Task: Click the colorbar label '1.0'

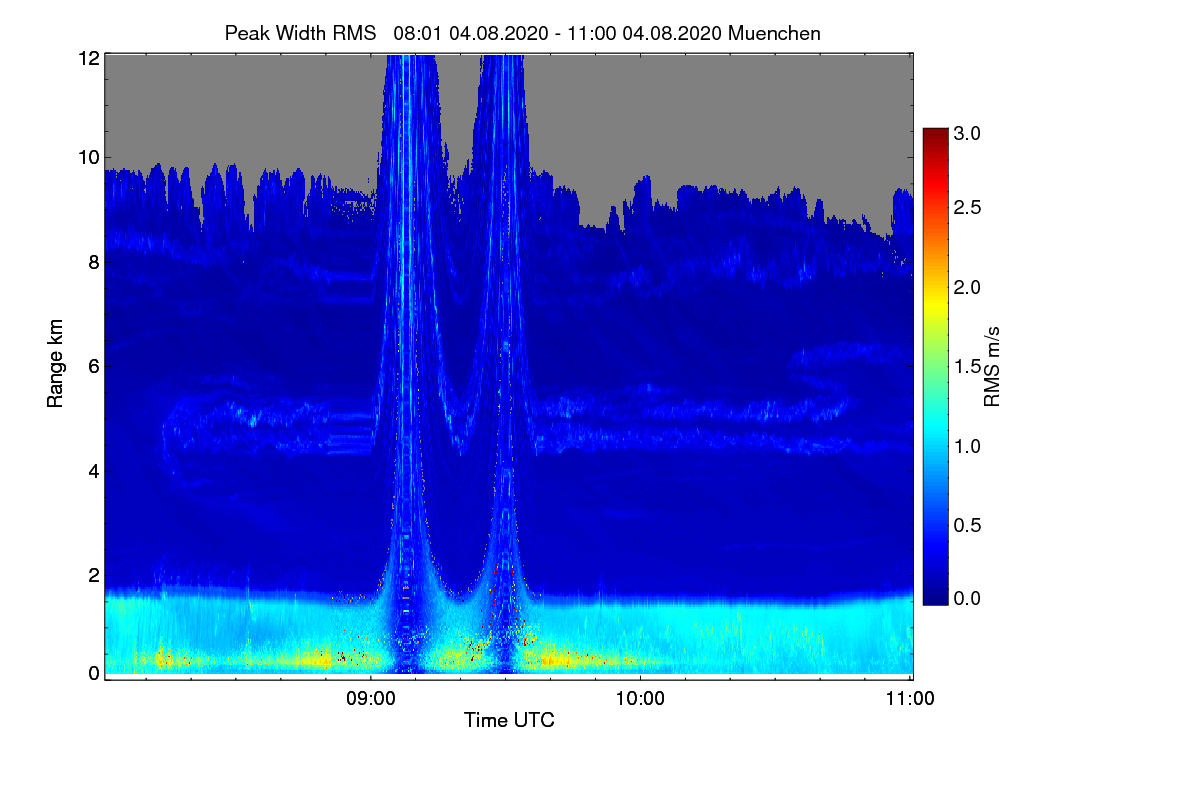Action: (967, 446)
